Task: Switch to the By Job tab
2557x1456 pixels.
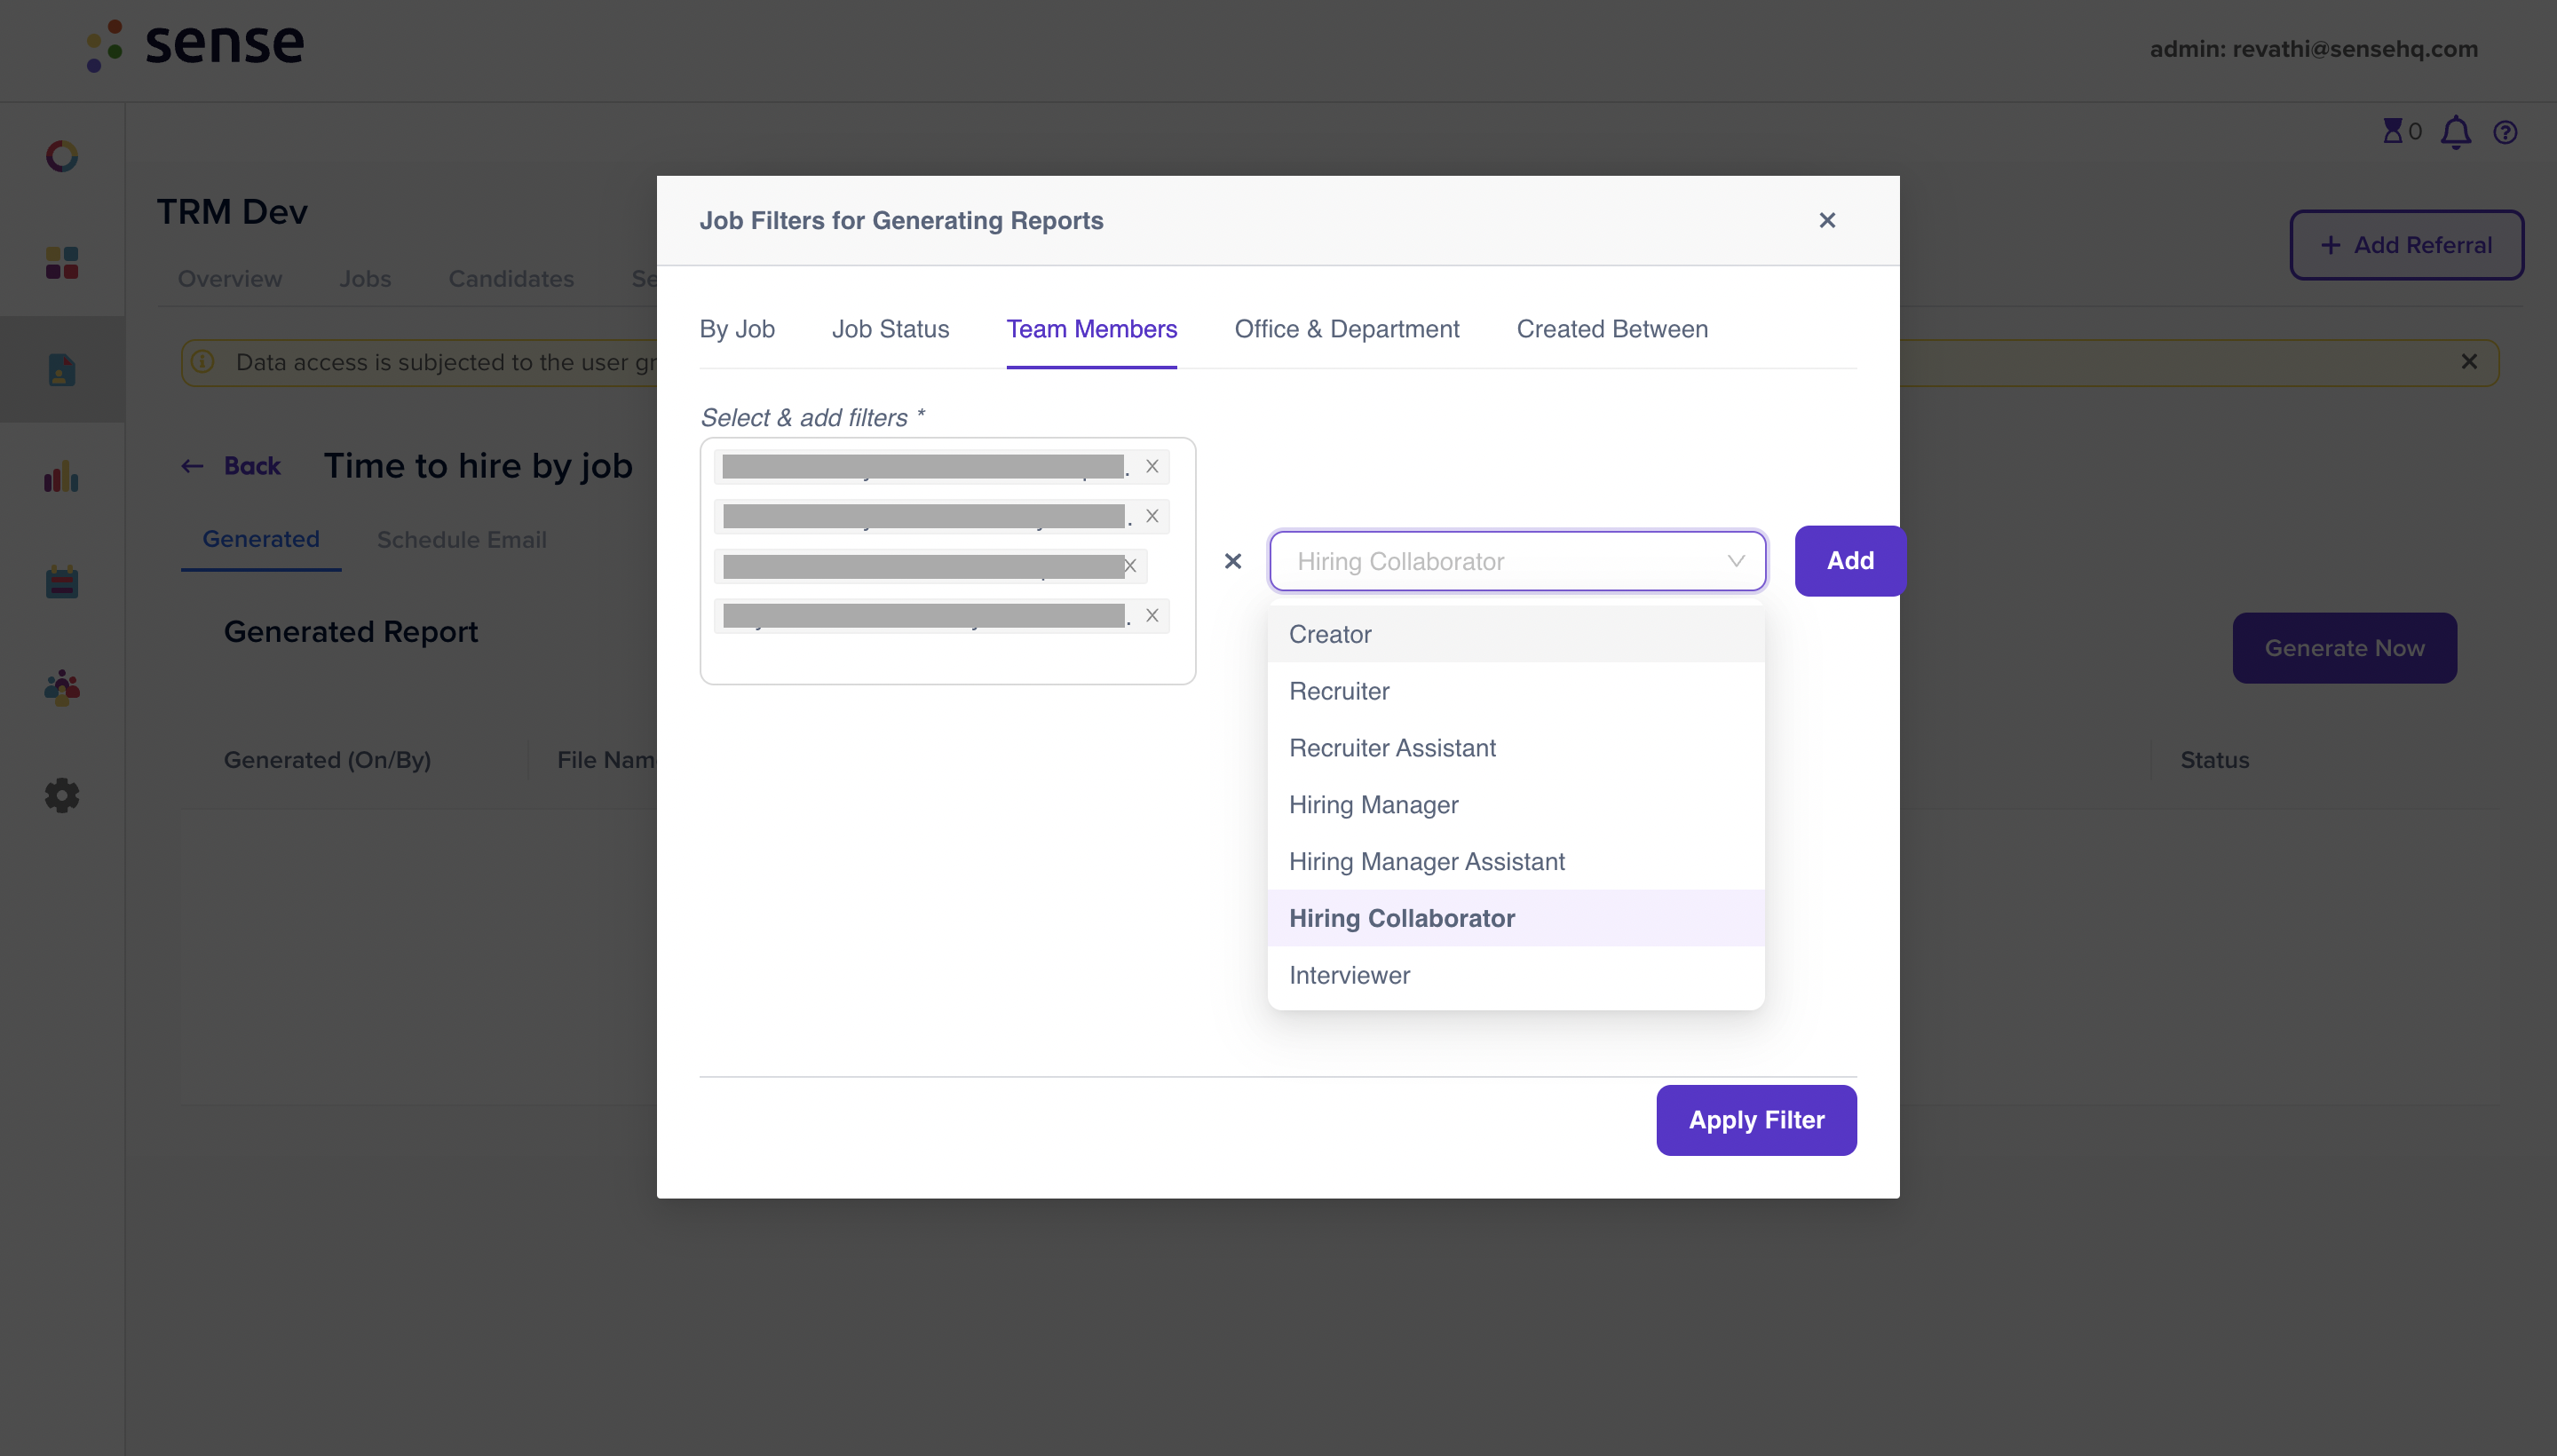Action: pyautogui.click(x=737, y=329)
